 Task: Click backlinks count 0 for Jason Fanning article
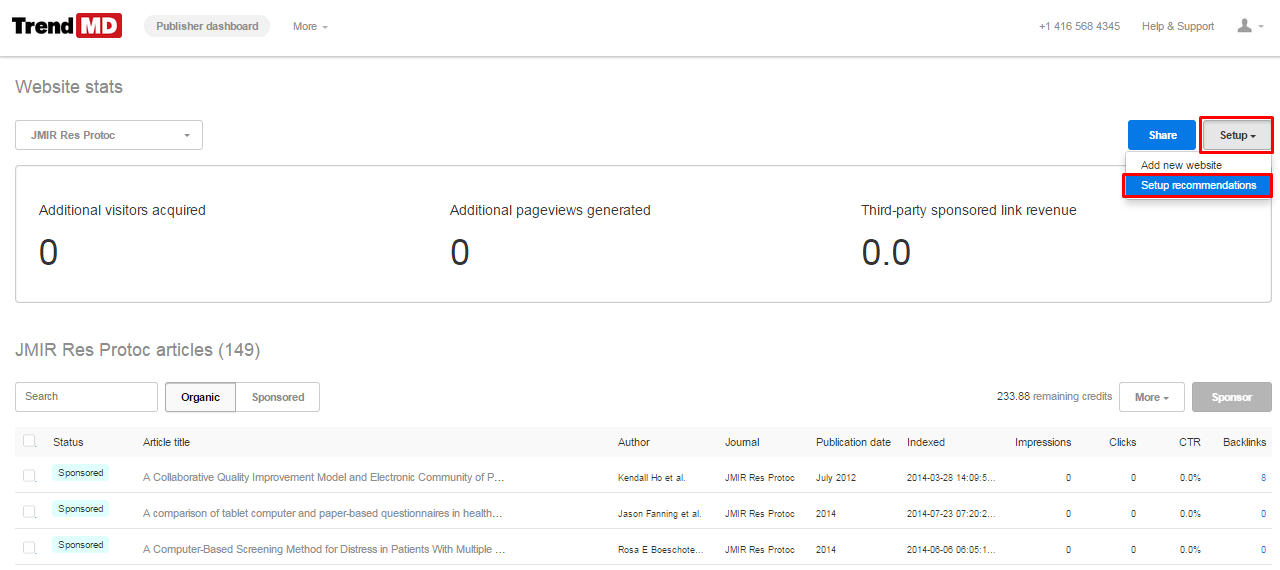click(1263, 514)
